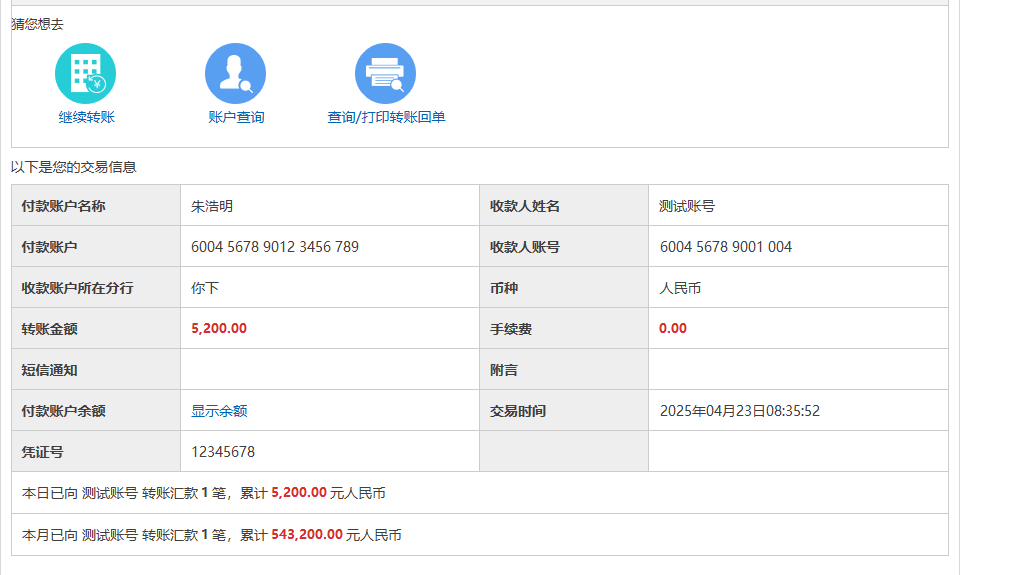The width and height of the screenshot is (1010, 575).
Task: Select the voucher number 12345678
Action: [x=223, y=452]
